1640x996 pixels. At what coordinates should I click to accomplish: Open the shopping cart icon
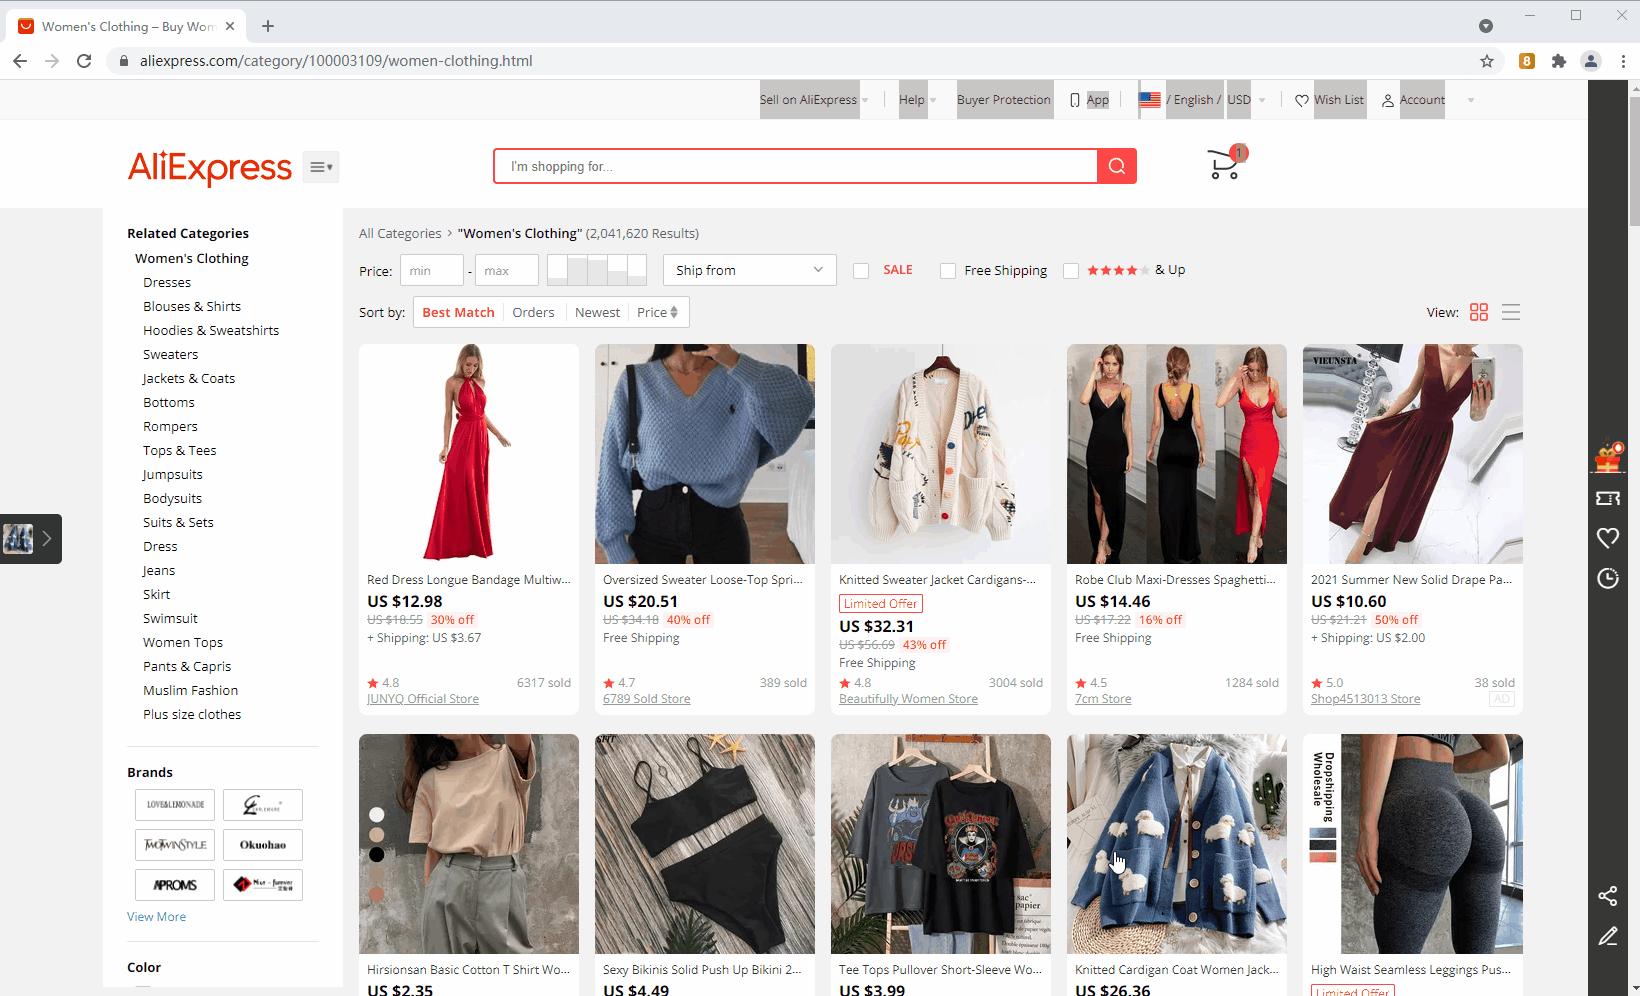coord(1226,164)
